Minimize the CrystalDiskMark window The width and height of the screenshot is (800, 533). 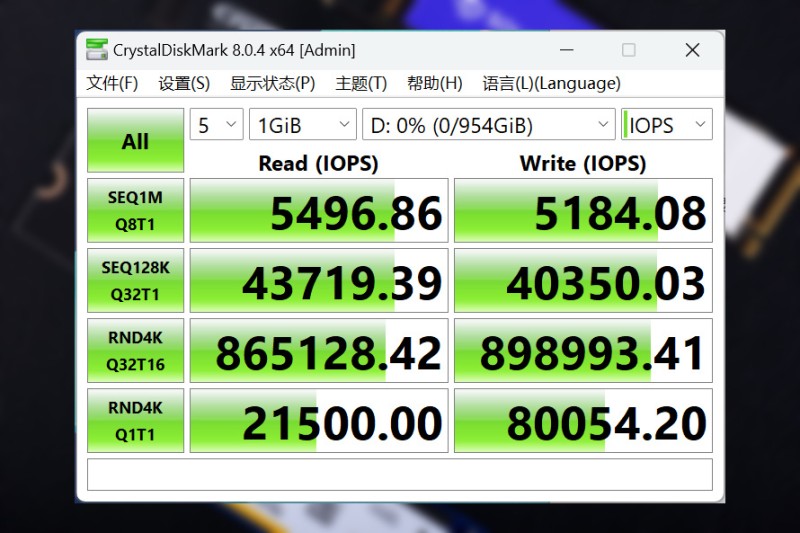[566, 50]
